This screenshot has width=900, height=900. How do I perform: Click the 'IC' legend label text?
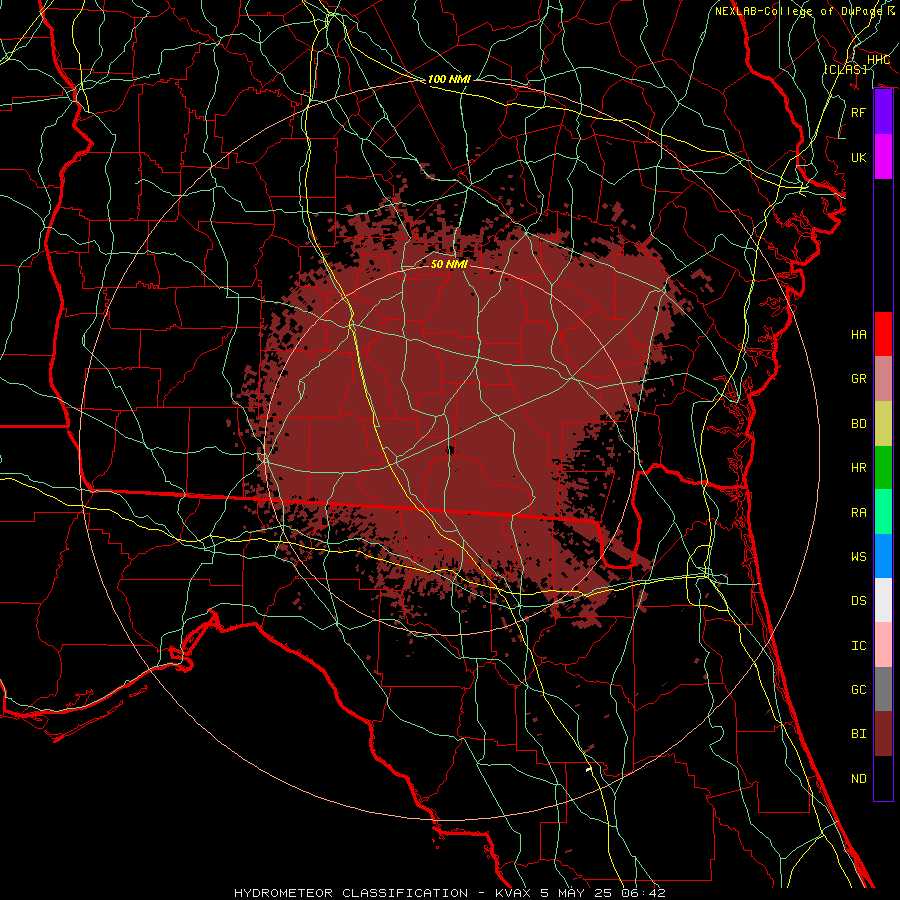859,646
